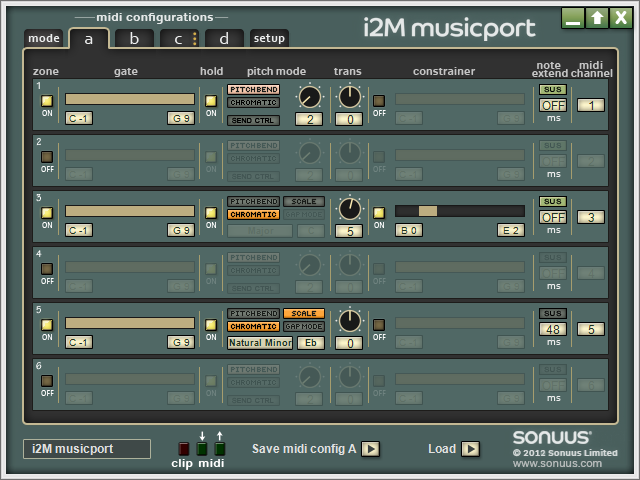This screenshot has width=640, height=480.
Task: Enable constrainer switch in zone 5
Action: (x=379, y=324)
